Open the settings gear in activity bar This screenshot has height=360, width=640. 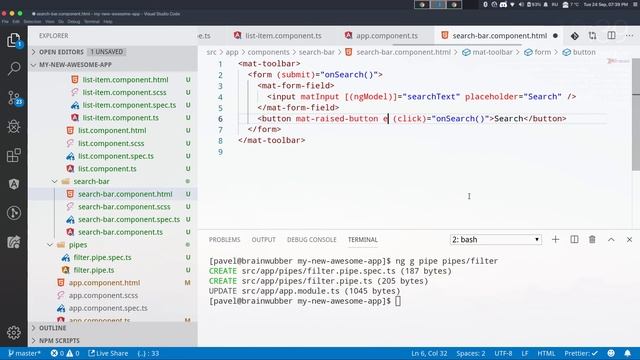(x=14, y=333)
